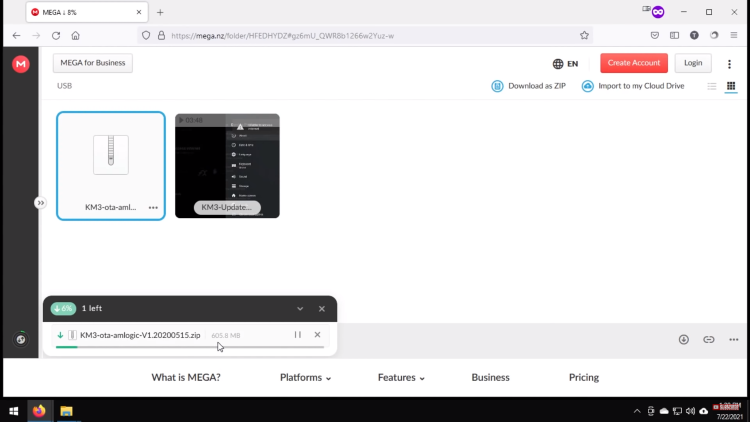Cancel the KM3-ota-amlogic zip download
The image size is (750, 422).
tap(317, 335)
